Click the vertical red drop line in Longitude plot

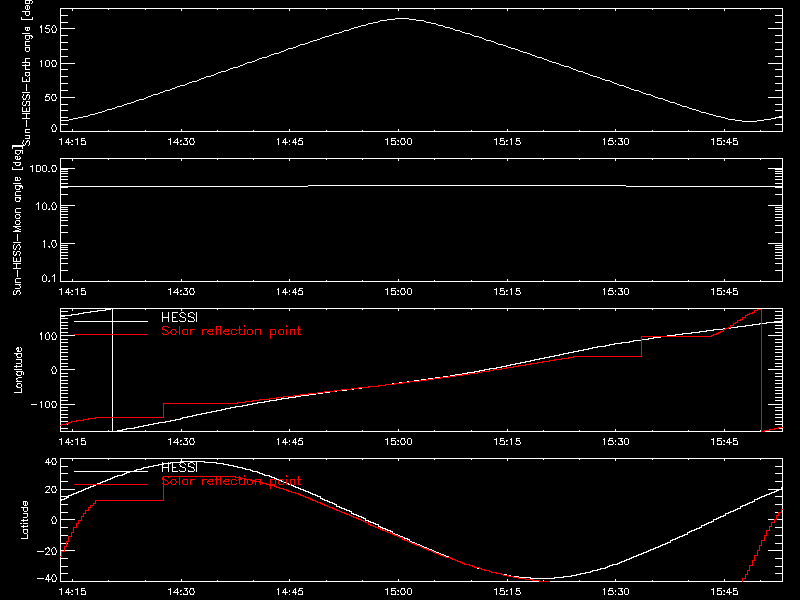tap(761, 370)
